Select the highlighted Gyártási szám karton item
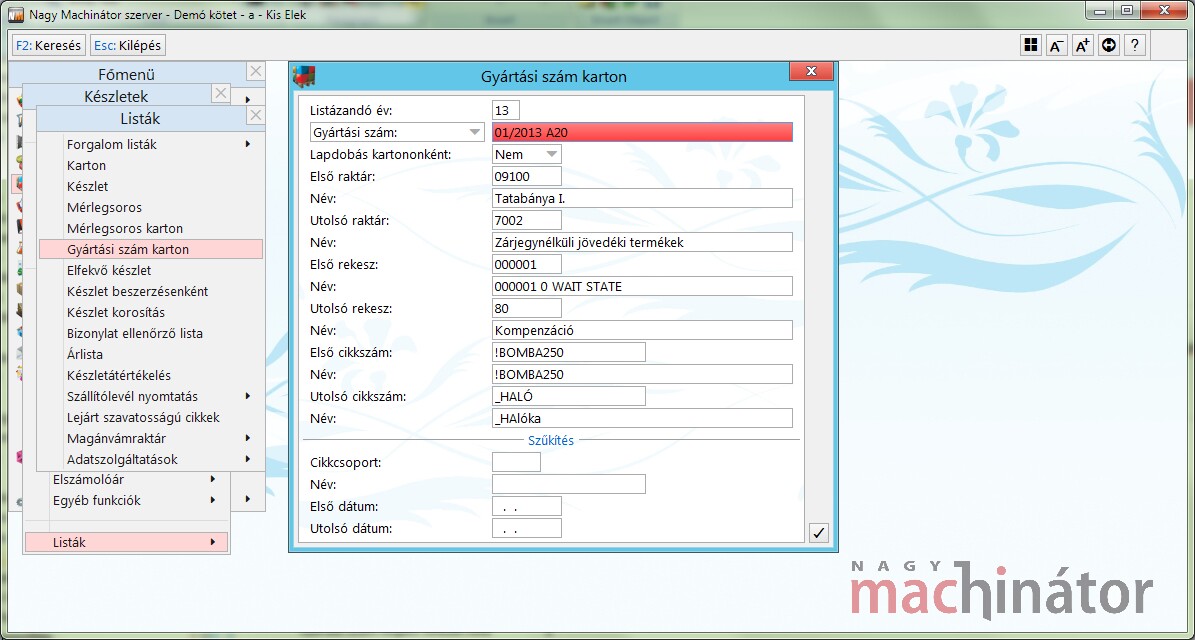The width and height of the screenshot is (1195, 640). (151, 249)
